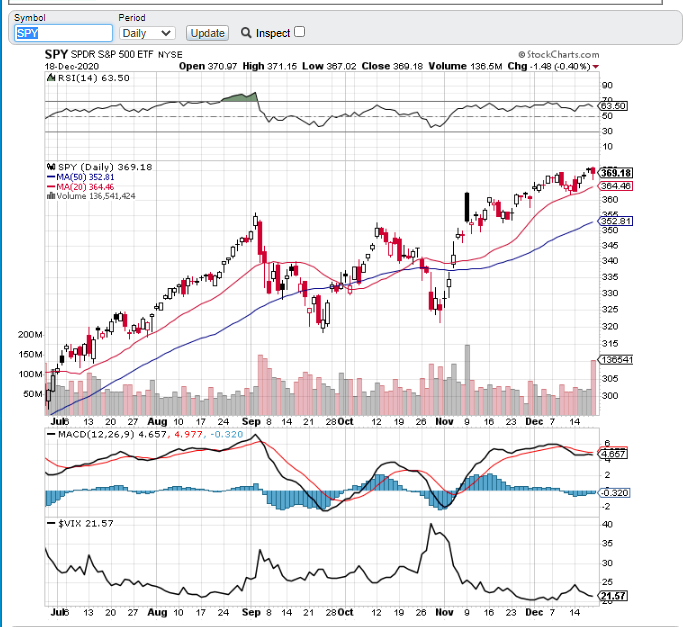This screenshot has width=683, height=627.
Task: Click the Nov label on the bottom date axis
Action: 444,612
